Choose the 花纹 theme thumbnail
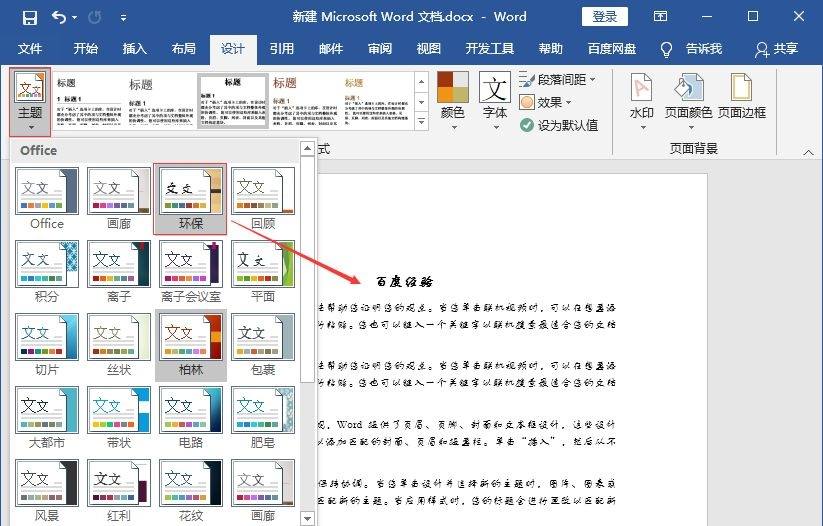This screenshot has height=526, width=823. click(x=191, y=491)
